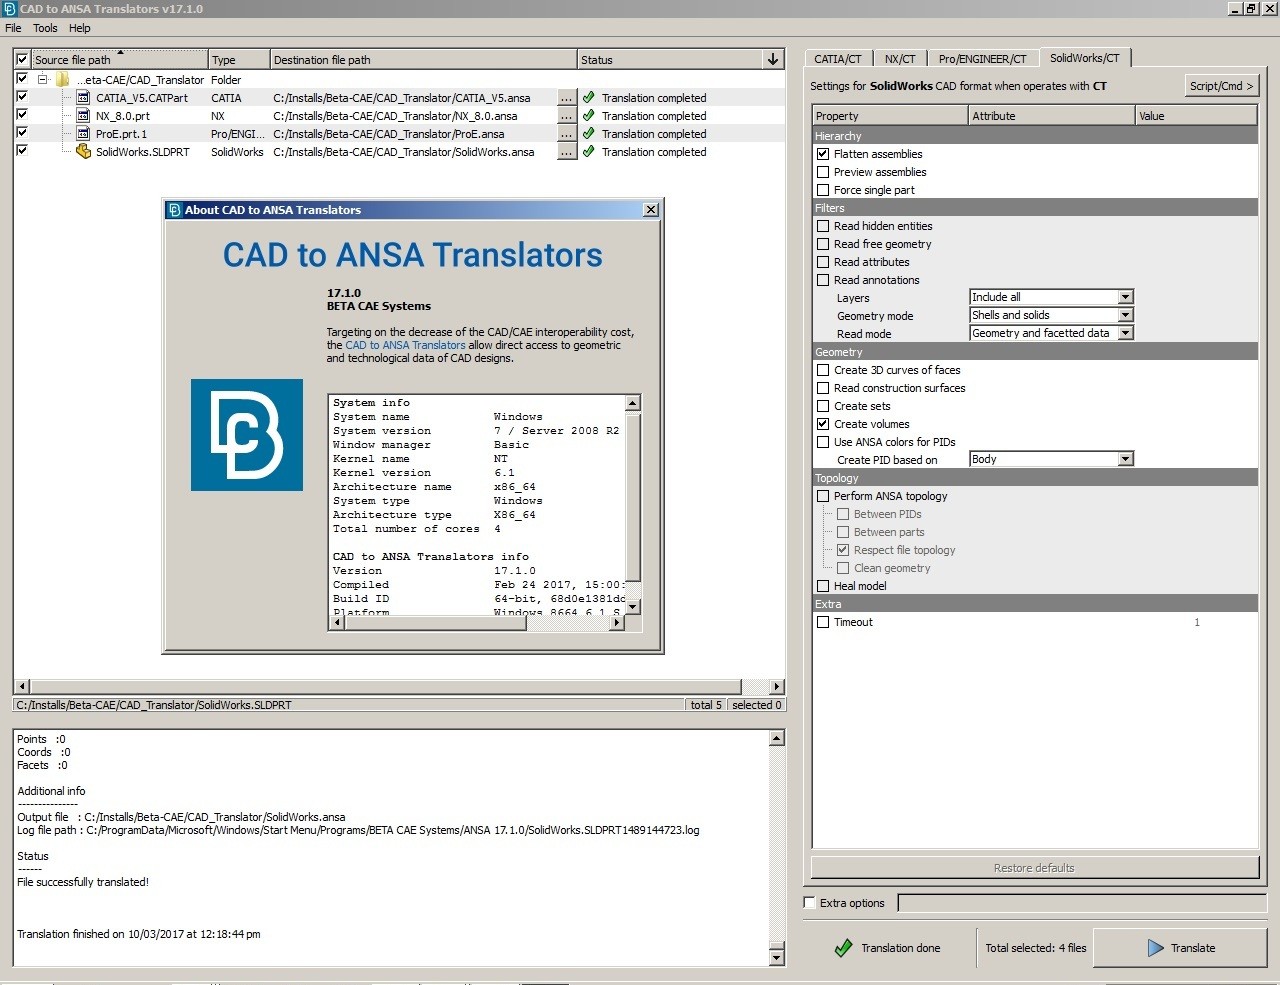Follow the CAD to ANSA Translators link
The image size is (1280, 985).
[x=405, y=345]
